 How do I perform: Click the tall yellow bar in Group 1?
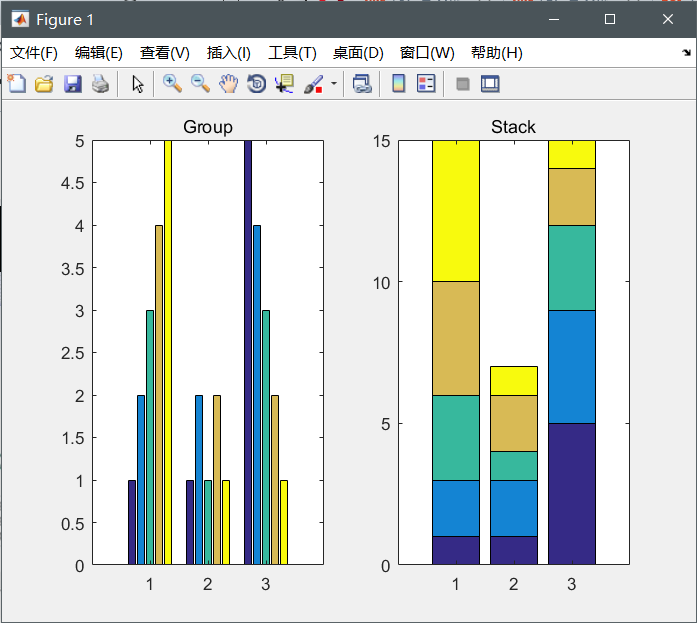[168, 352]
